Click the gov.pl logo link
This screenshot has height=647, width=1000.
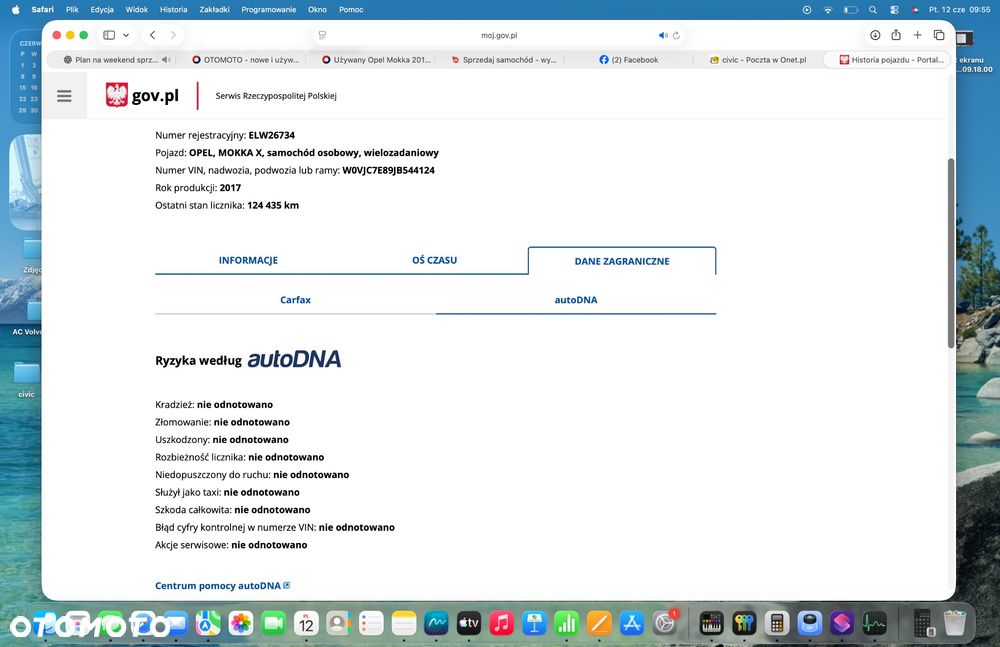(x=142, y=96)
